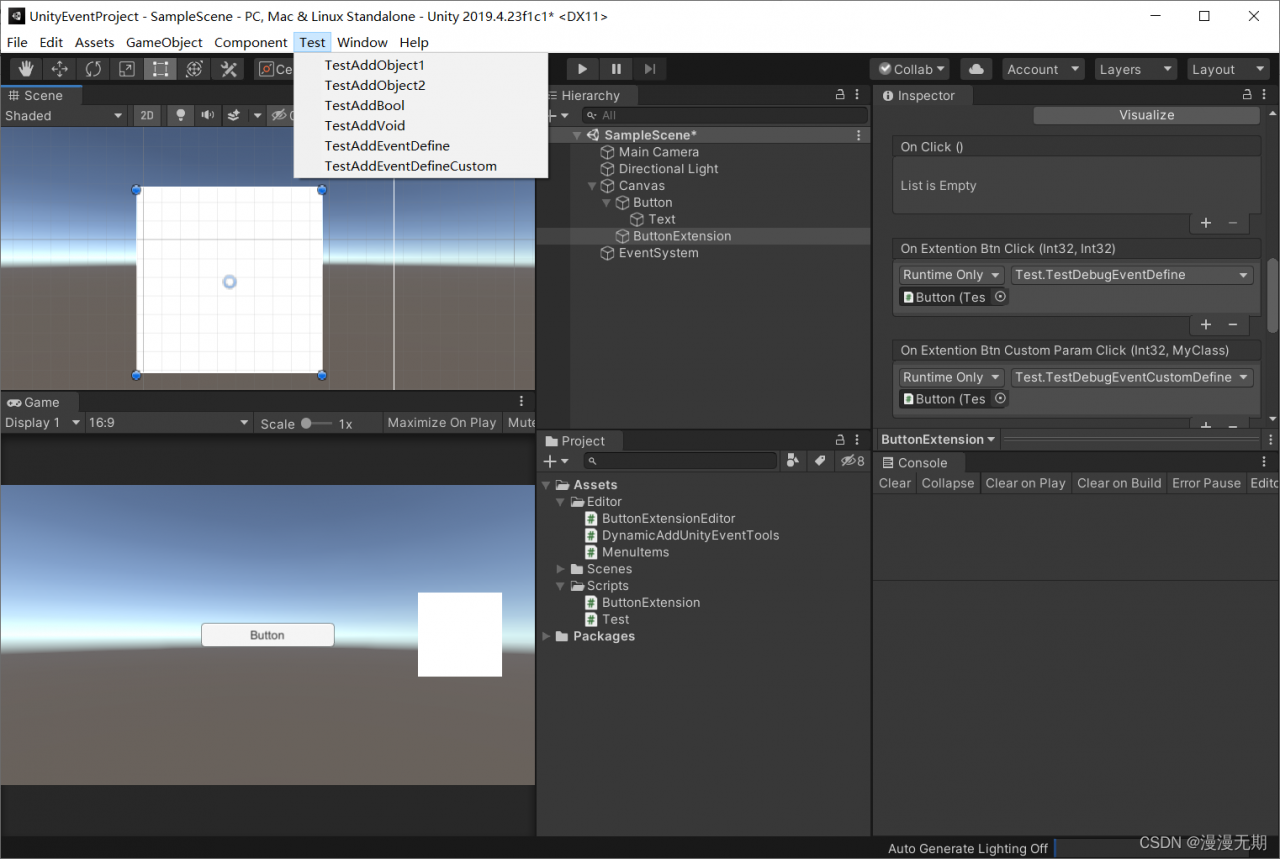
Task: Open the Layout dropdown
Action: tap(1228, 69)
